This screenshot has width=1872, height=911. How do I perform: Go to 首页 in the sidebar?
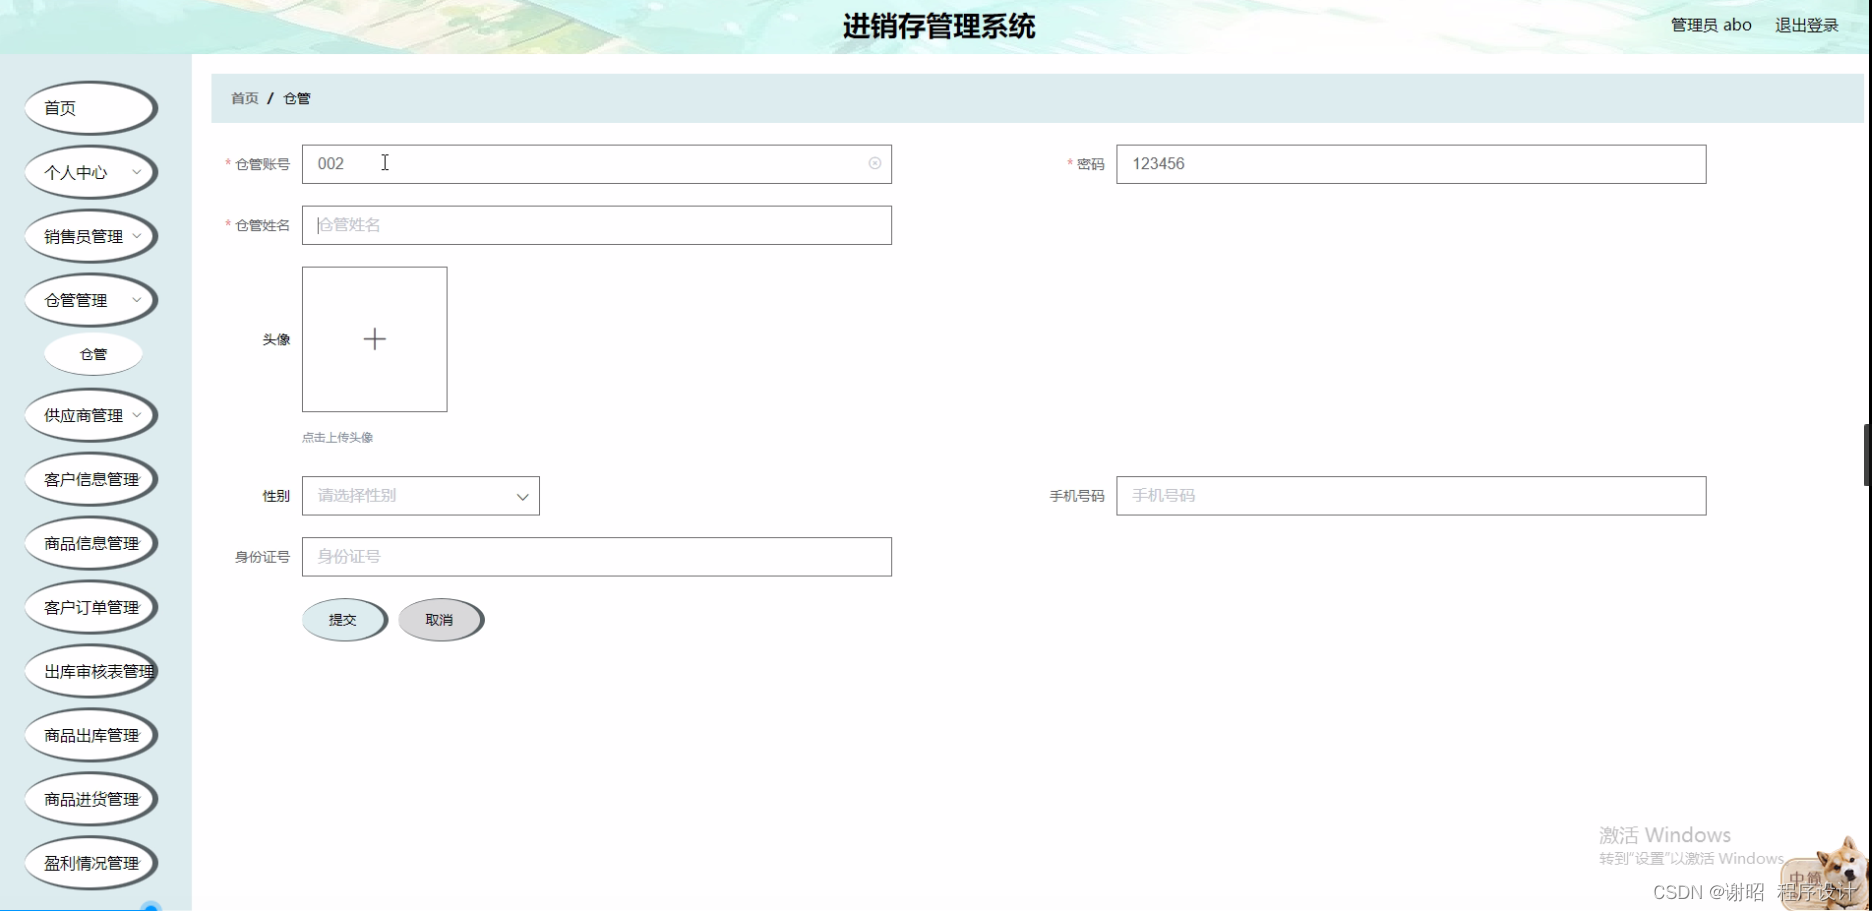91,108
